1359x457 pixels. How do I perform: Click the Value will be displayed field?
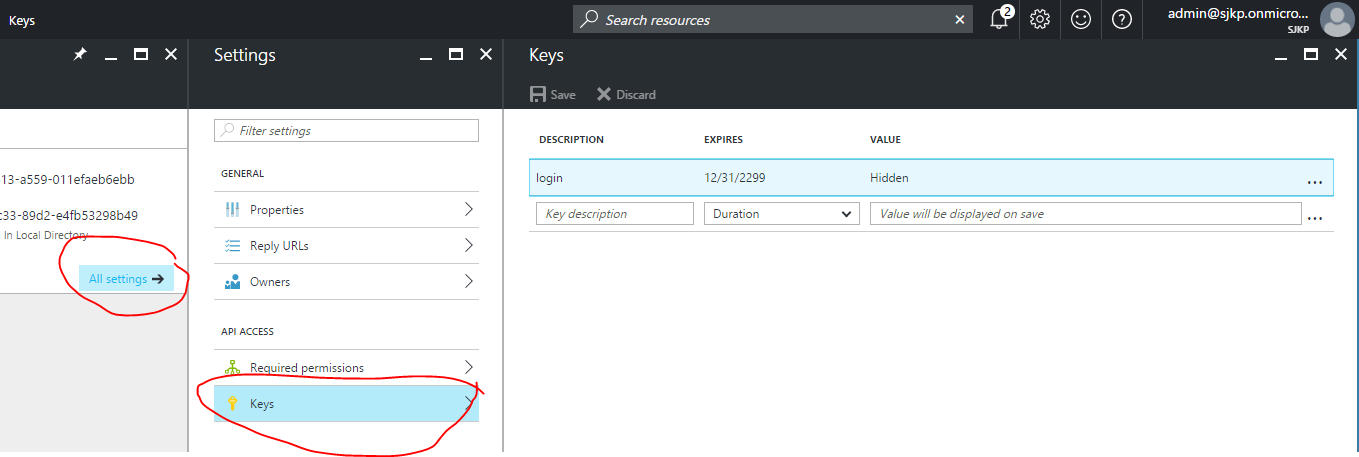[x=1086, y=214]
